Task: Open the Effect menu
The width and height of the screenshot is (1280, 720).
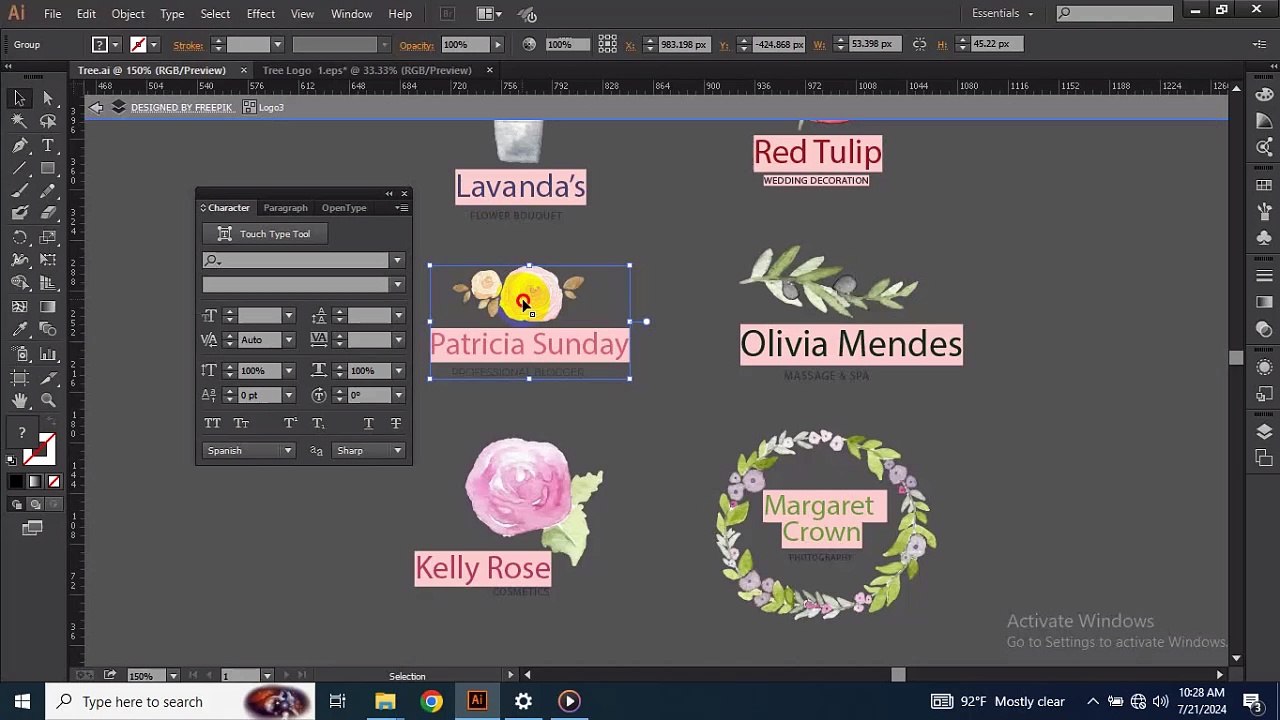Action: pyautogui.click(x=260, y=14)
